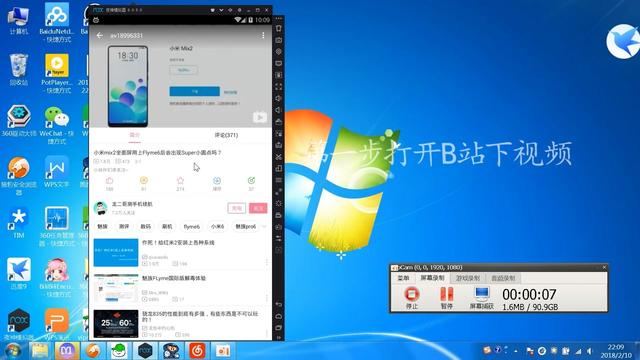Screen dimensions: 640x360
Task: Click the system tray volume speaker icon
Action: tap(589, 351)
